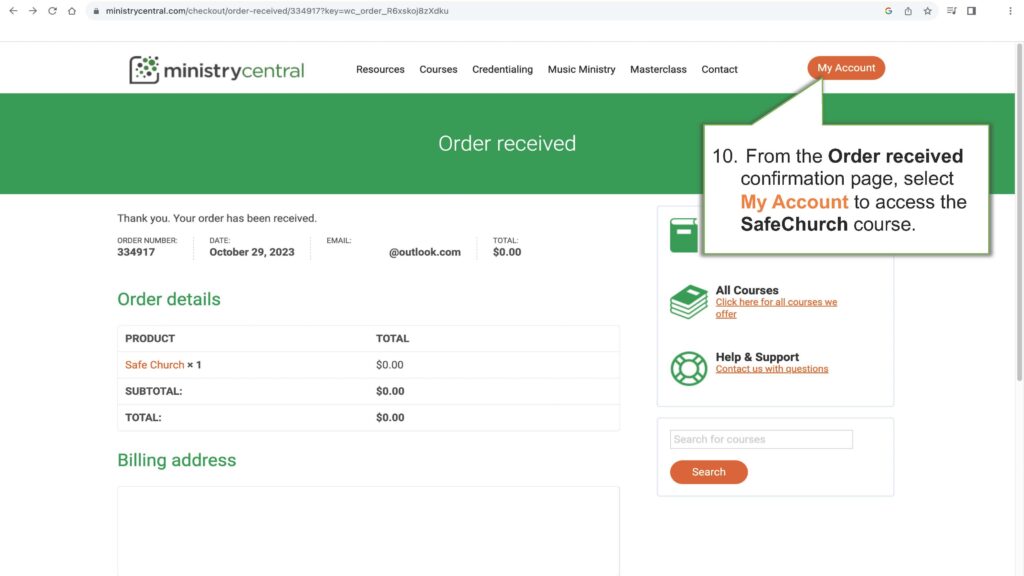The width and height of the screenshot is (1024, 576).
Task: Open the Safe Church product link
Action: click(x=154, y=364)
